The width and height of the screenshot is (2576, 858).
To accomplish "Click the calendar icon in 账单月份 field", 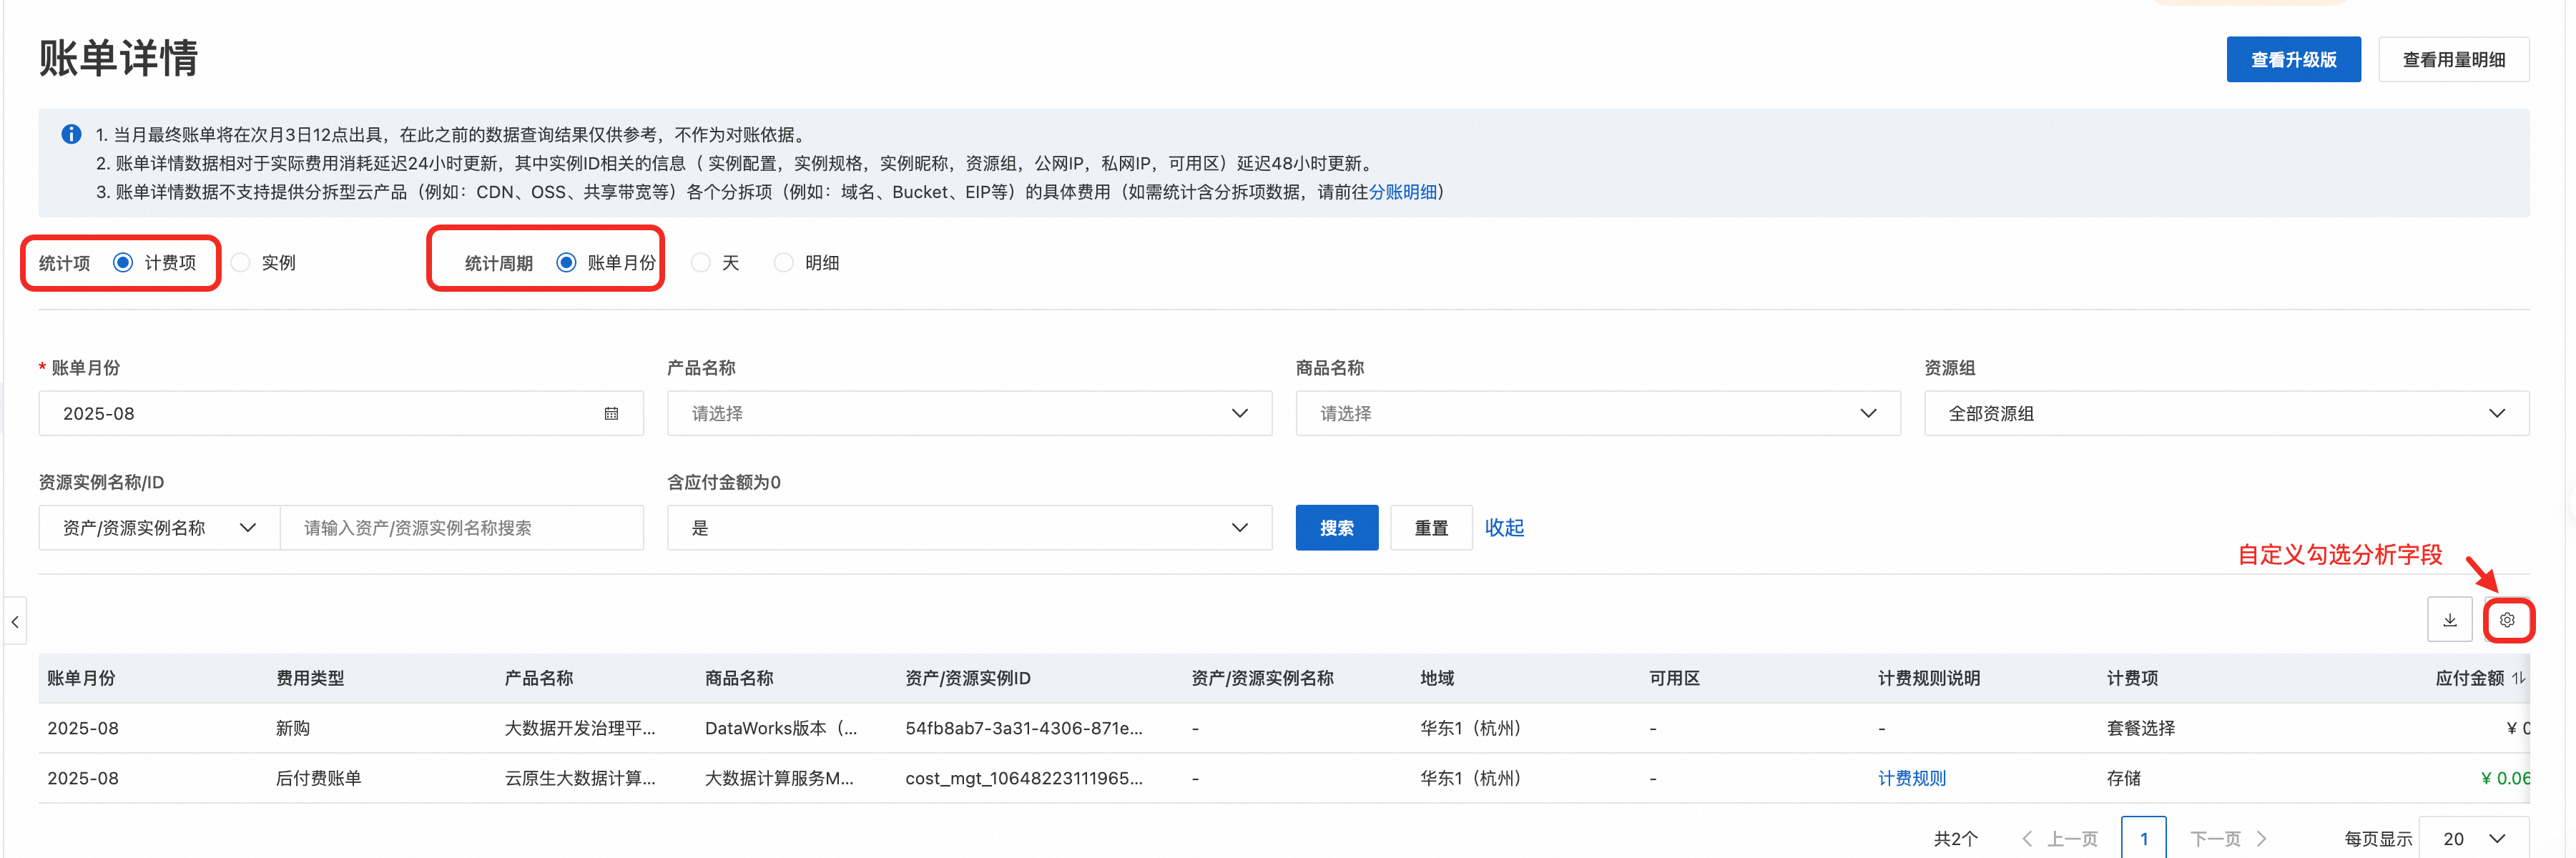I will tap(611, 414).
